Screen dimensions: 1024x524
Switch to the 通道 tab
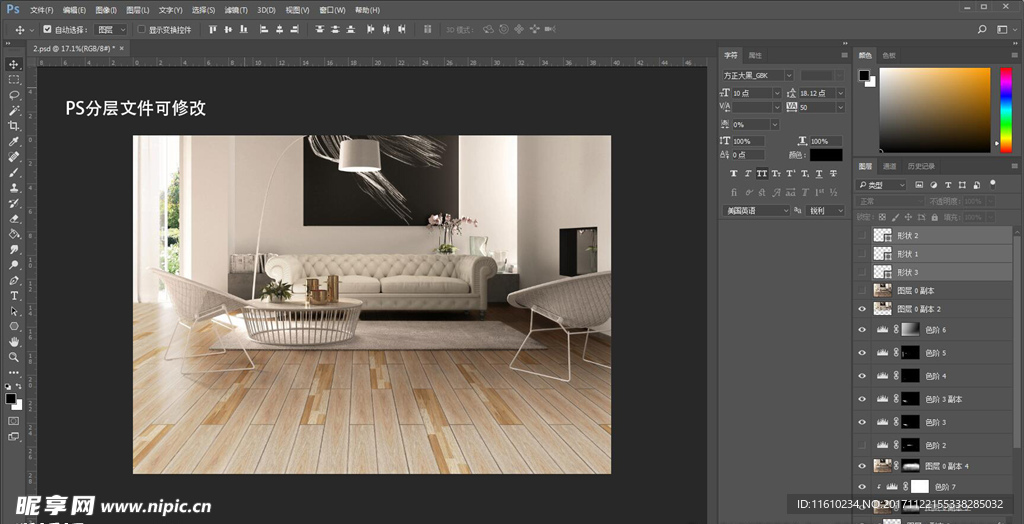[889, 166]
